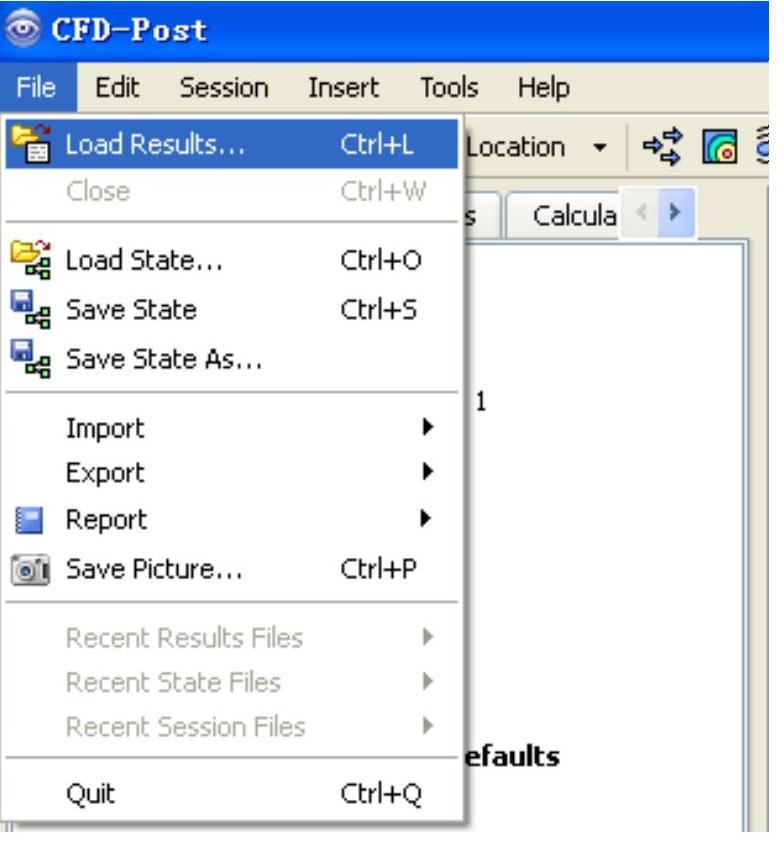Expand the Import submenu
Image resolution: width=784 pixels, height=852 pixels.
(x=428, y=428)
